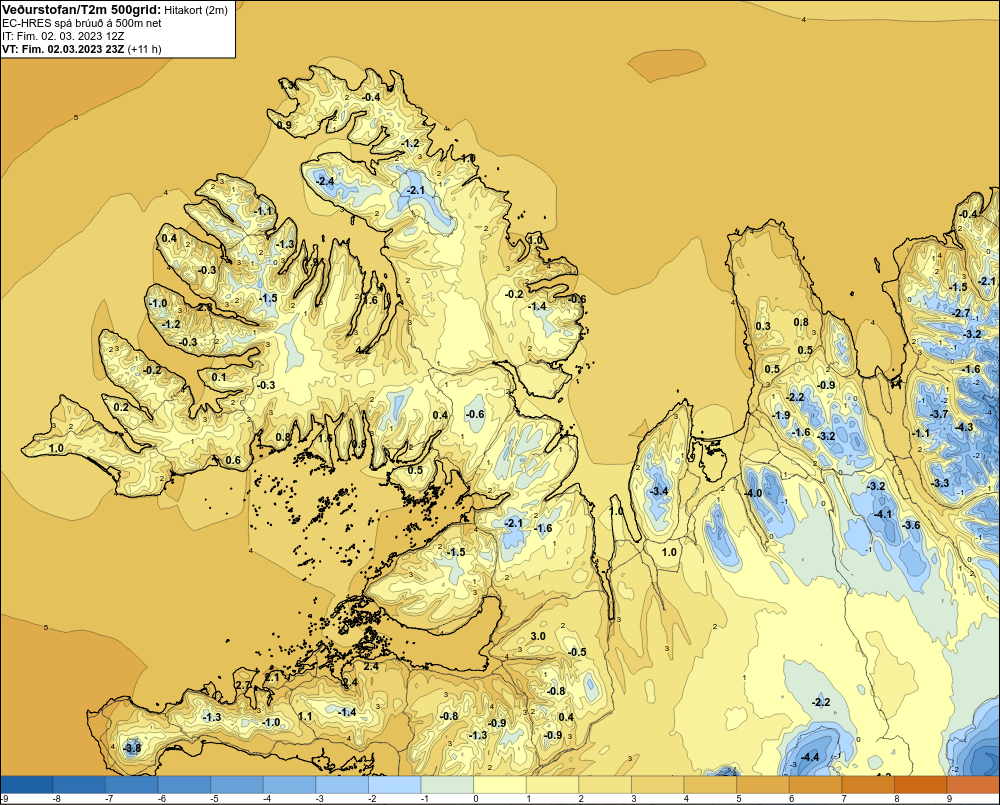The width and height of the screenshot is (1000, 805).
Task: Pick the legend swatch between 2 and 3
Action: point(605,785)
